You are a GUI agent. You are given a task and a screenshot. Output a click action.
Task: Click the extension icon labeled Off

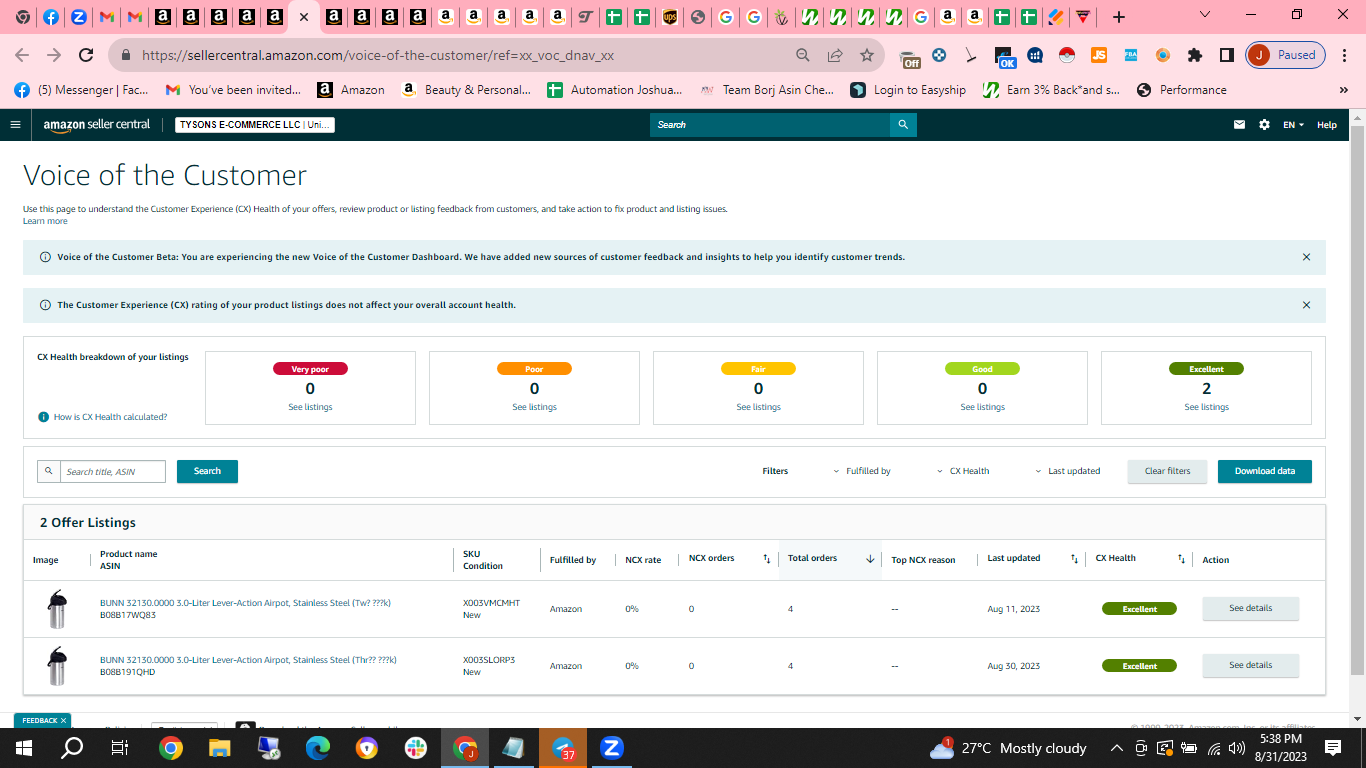click(x=910, y=58)
